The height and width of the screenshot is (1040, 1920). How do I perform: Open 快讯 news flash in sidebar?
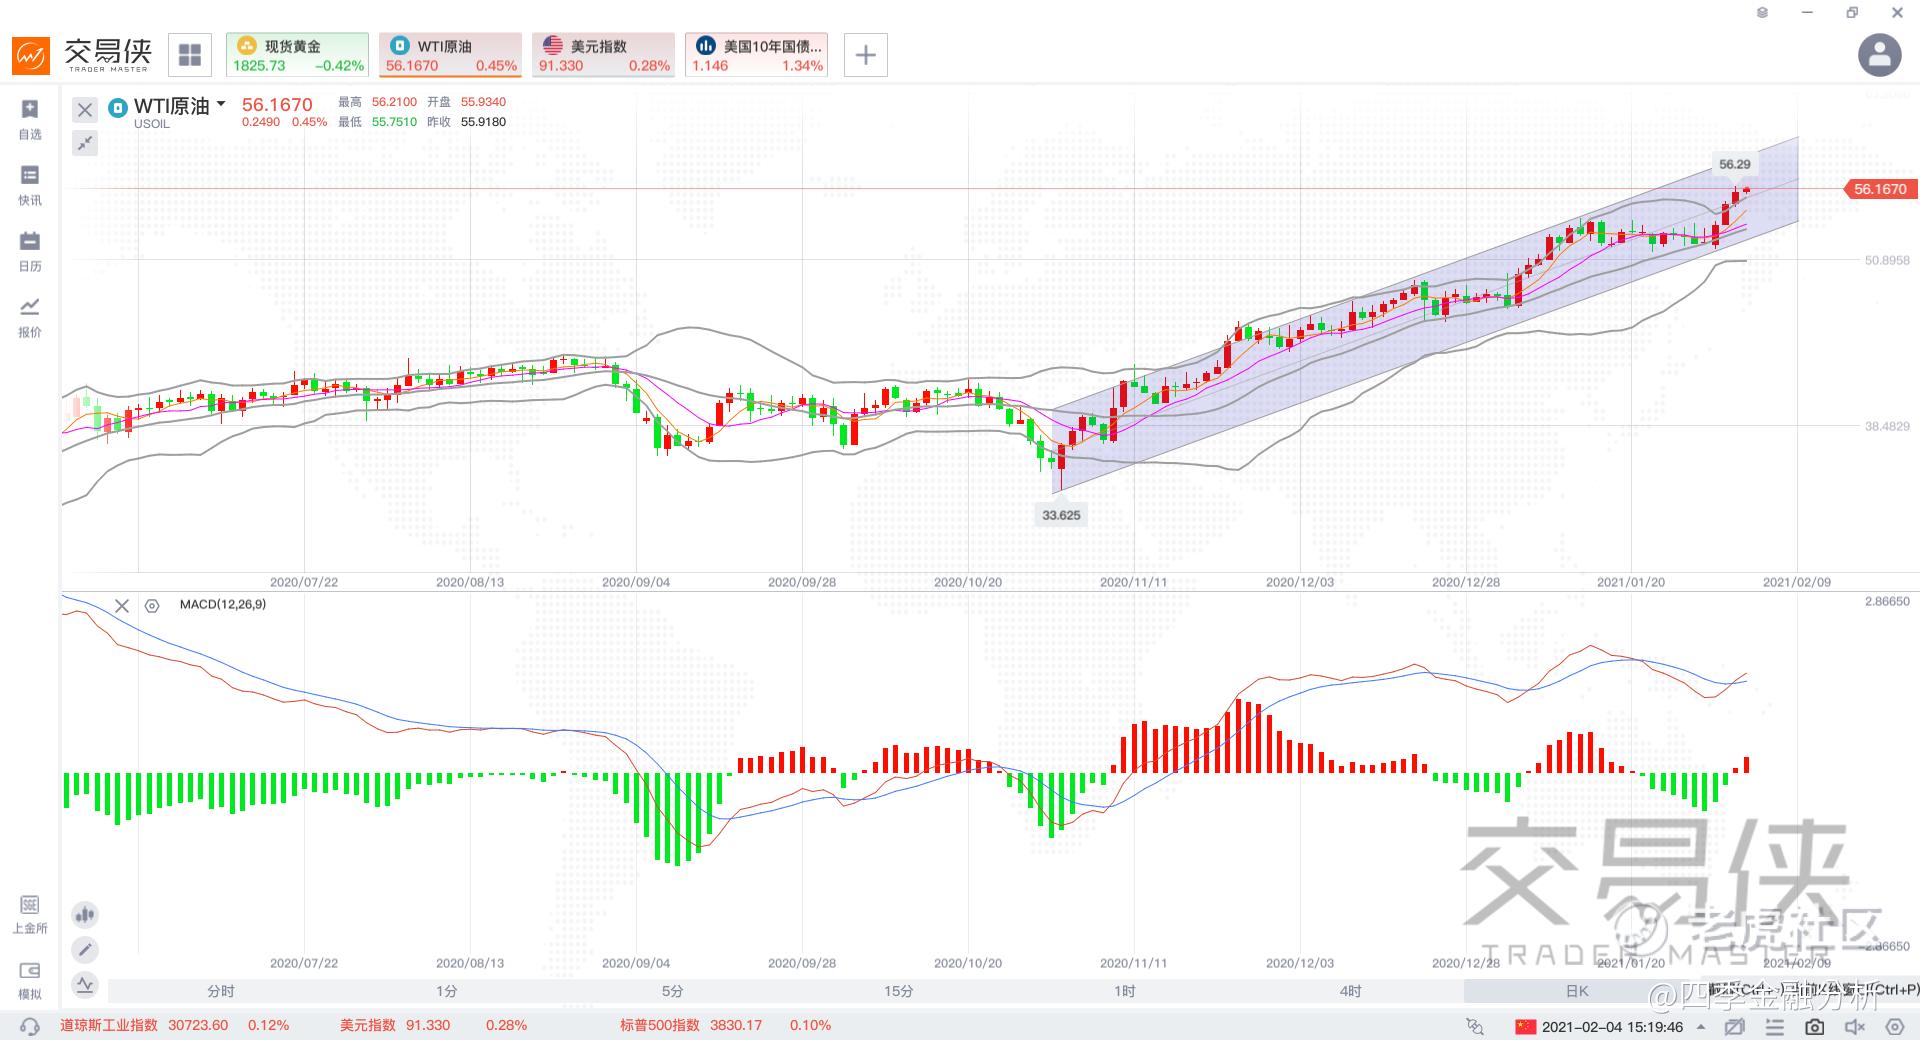click(x=30, y=185)
